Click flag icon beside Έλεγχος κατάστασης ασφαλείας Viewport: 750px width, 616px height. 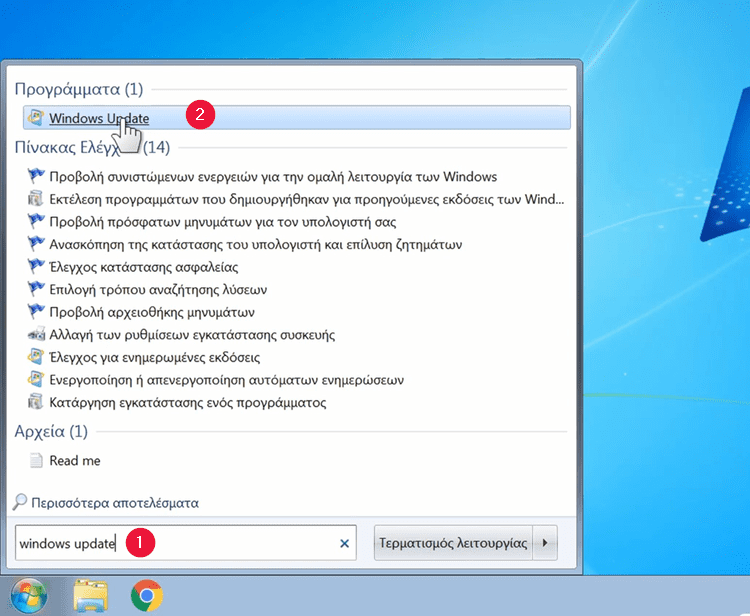point(36,266)
